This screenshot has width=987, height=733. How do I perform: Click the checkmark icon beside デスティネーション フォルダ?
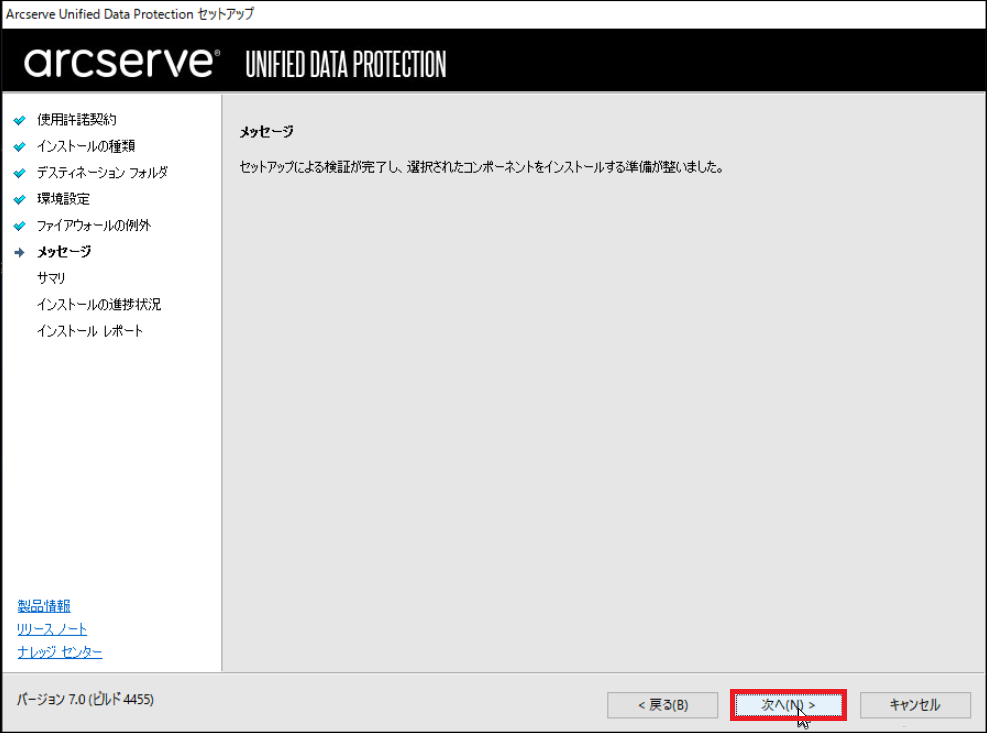tap(20, 173)
